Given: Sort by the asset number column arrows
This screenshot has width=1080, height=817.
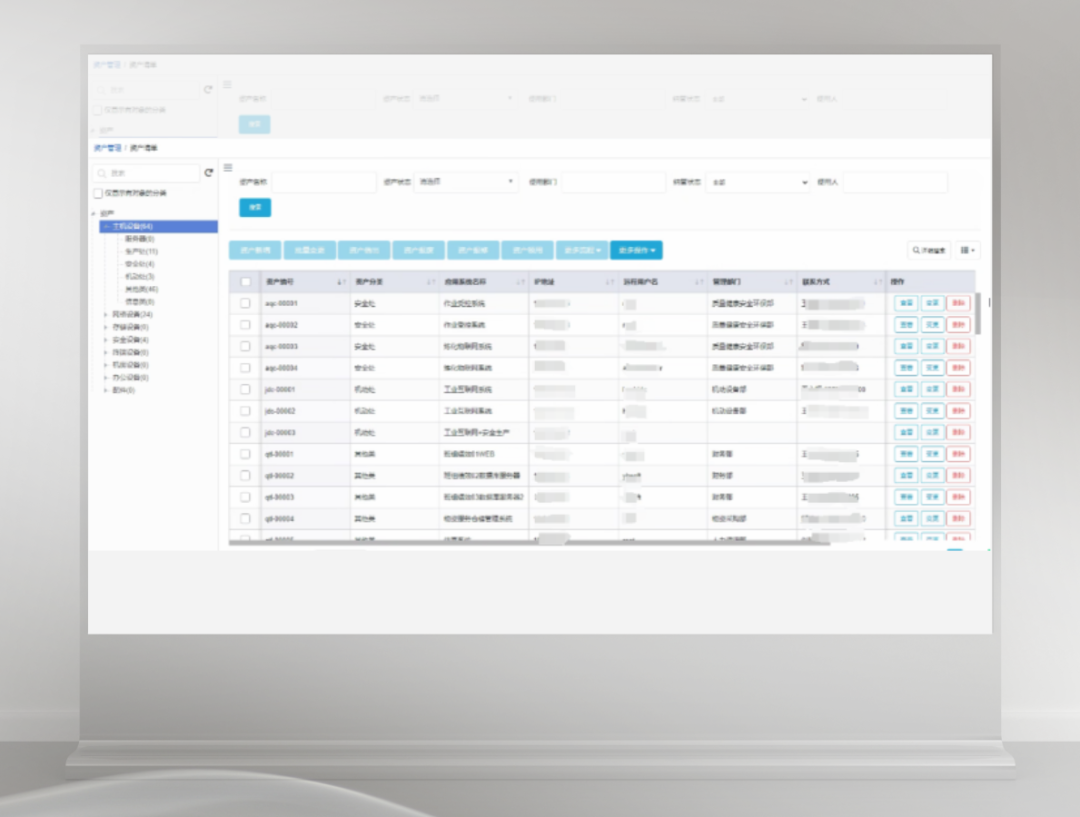Looking at the screenshot, I should click(341, 282).
